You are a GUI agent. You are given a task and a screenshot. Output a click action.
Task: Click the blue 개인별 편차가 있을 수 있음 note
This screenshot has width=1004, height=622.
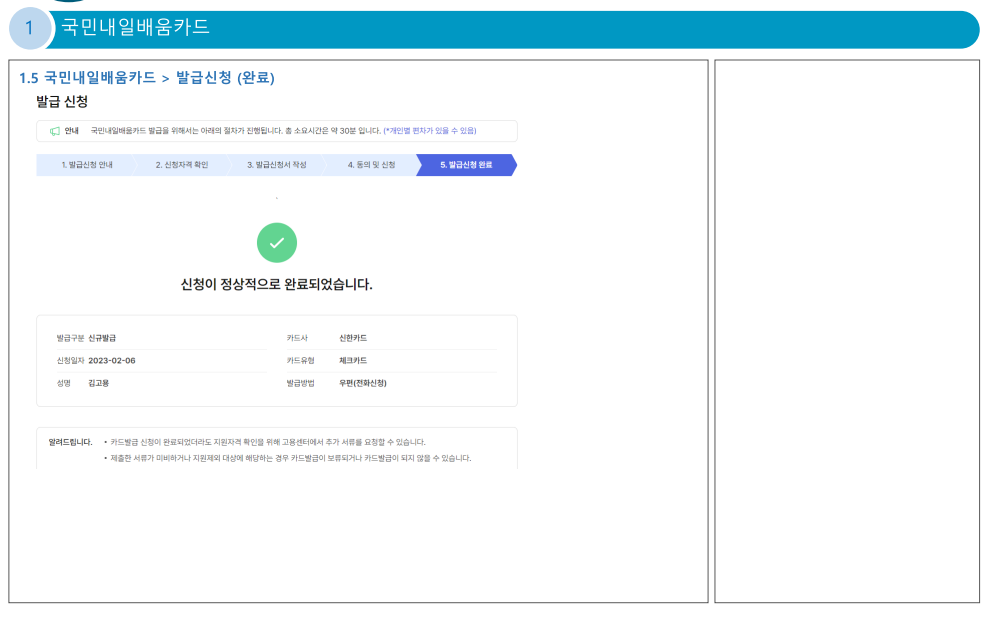[430, 131]
